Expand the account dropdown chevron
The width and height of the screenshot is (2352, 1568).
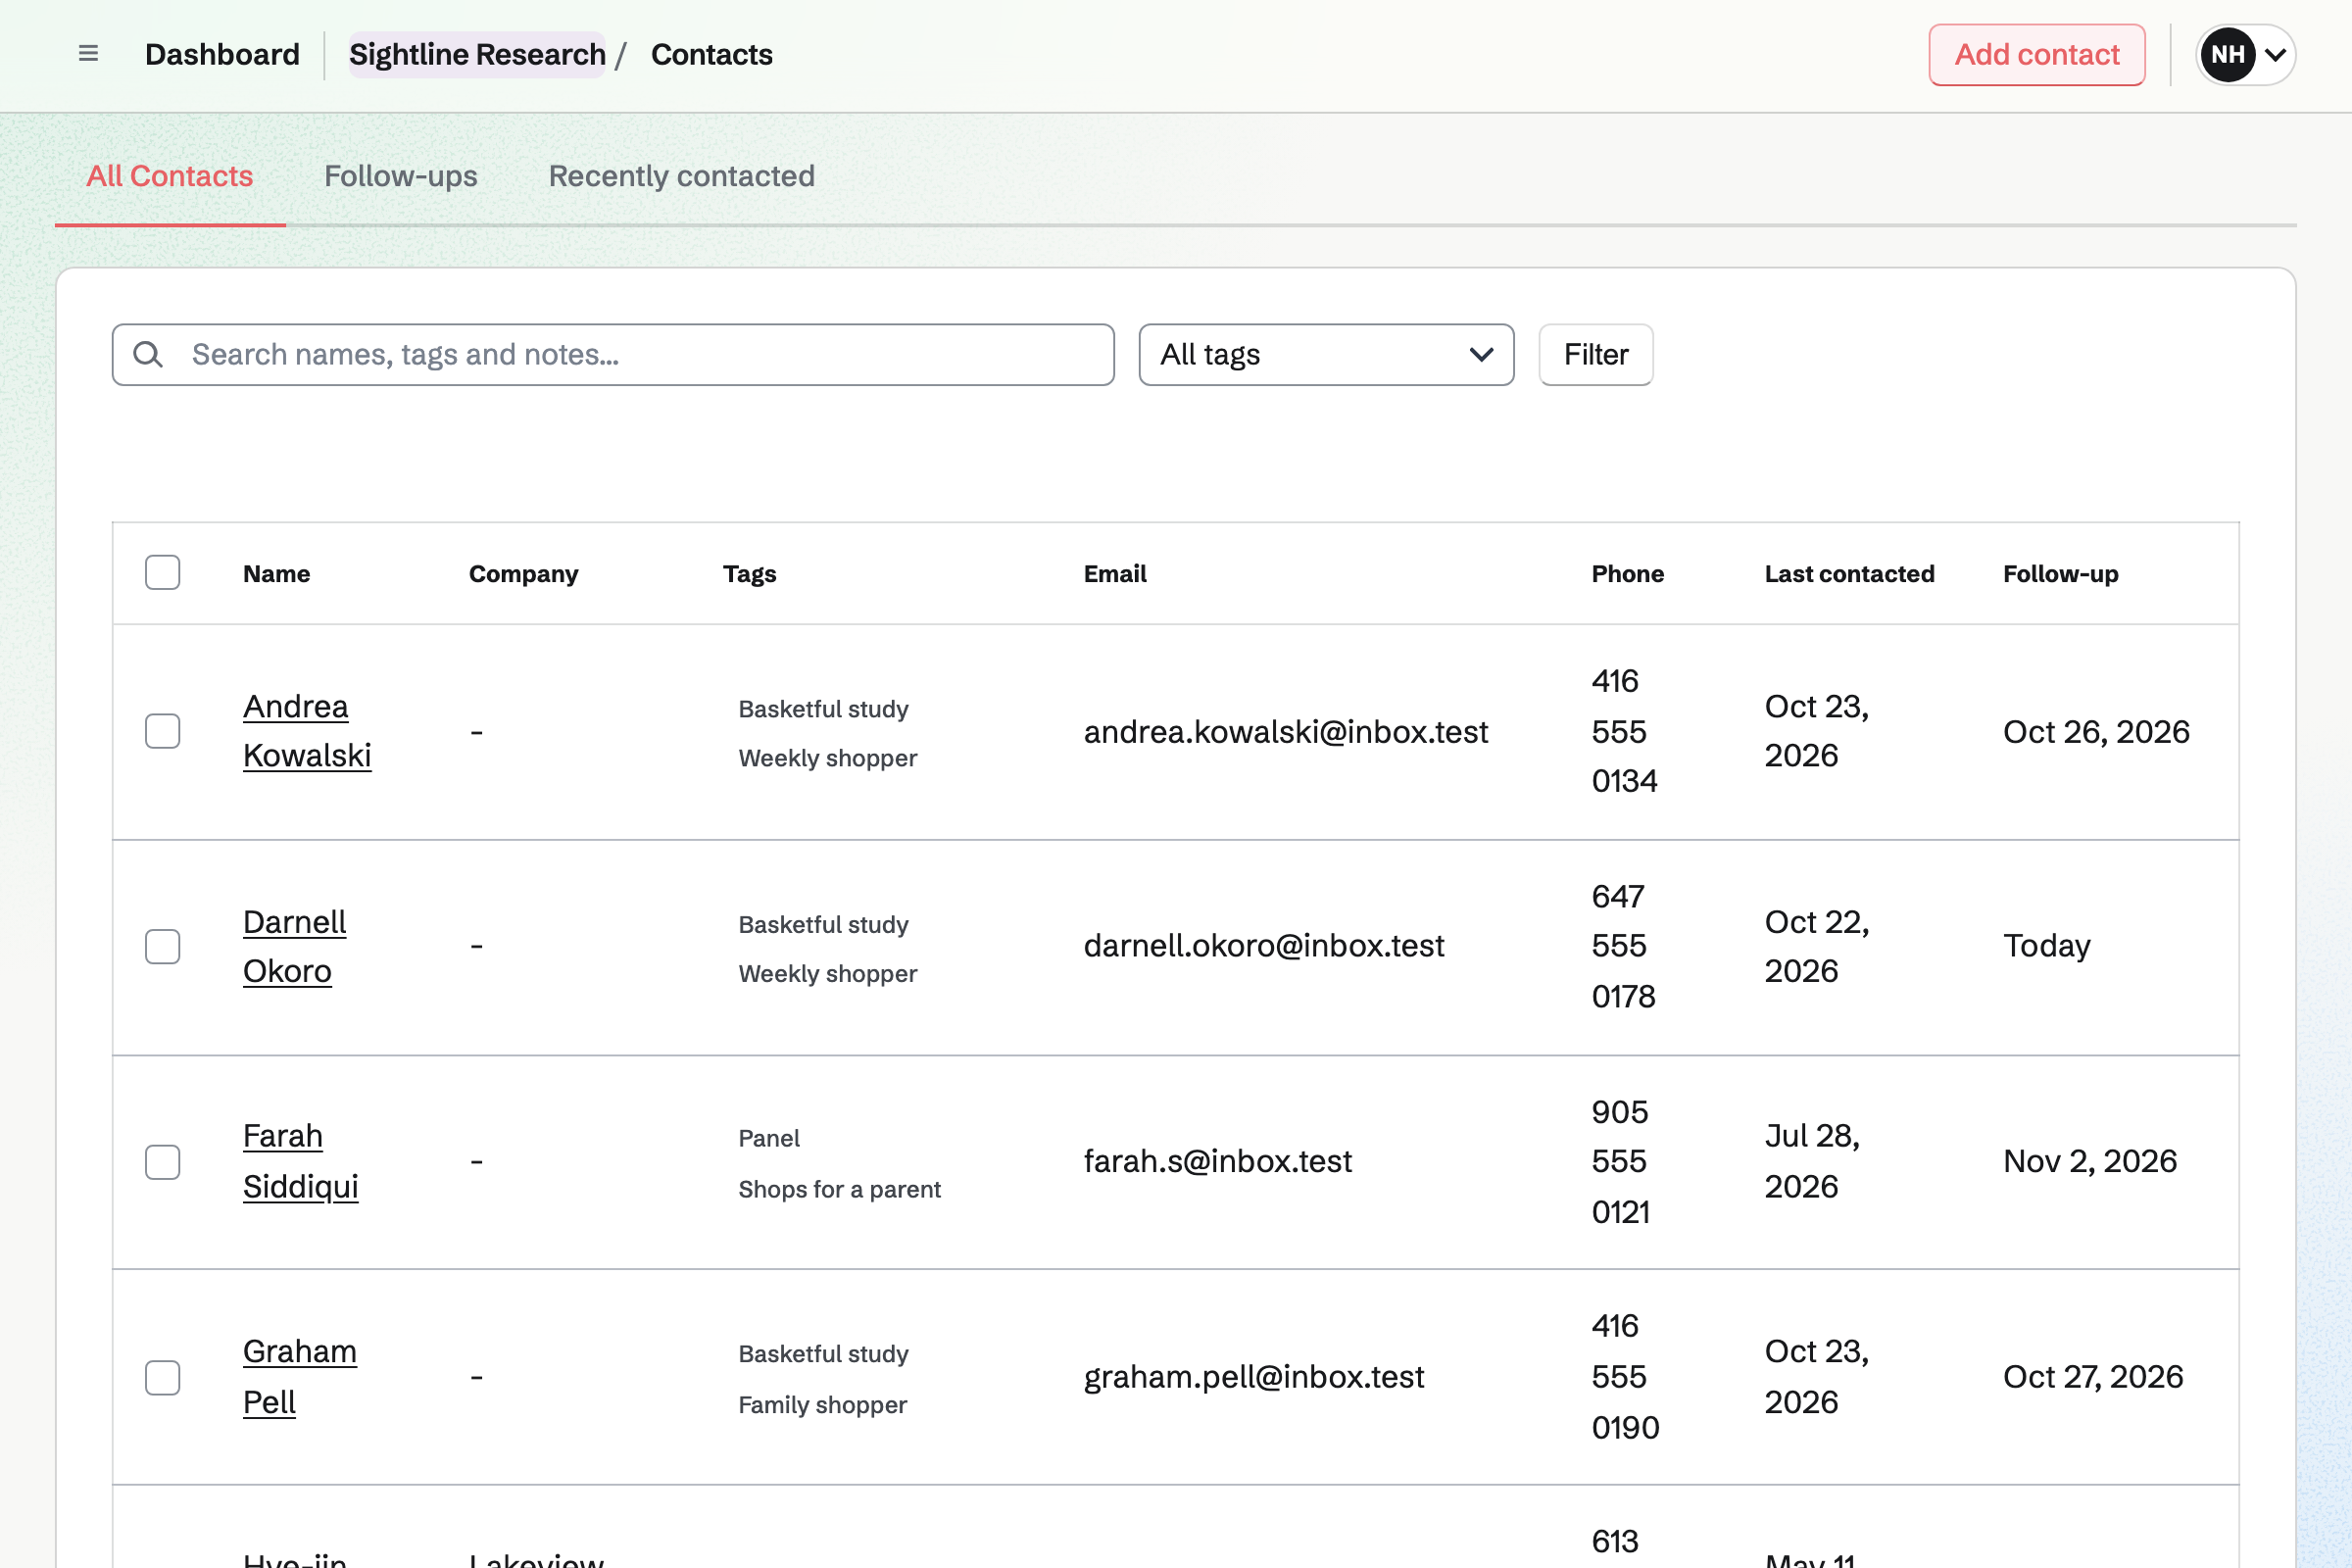[2275, 54]
